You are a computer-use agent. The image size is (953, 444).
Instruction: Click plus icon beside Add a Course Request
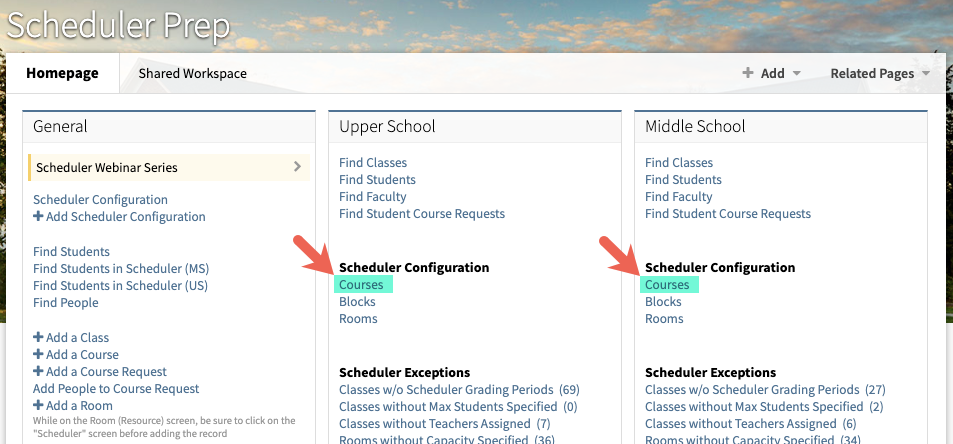(38, 372)
